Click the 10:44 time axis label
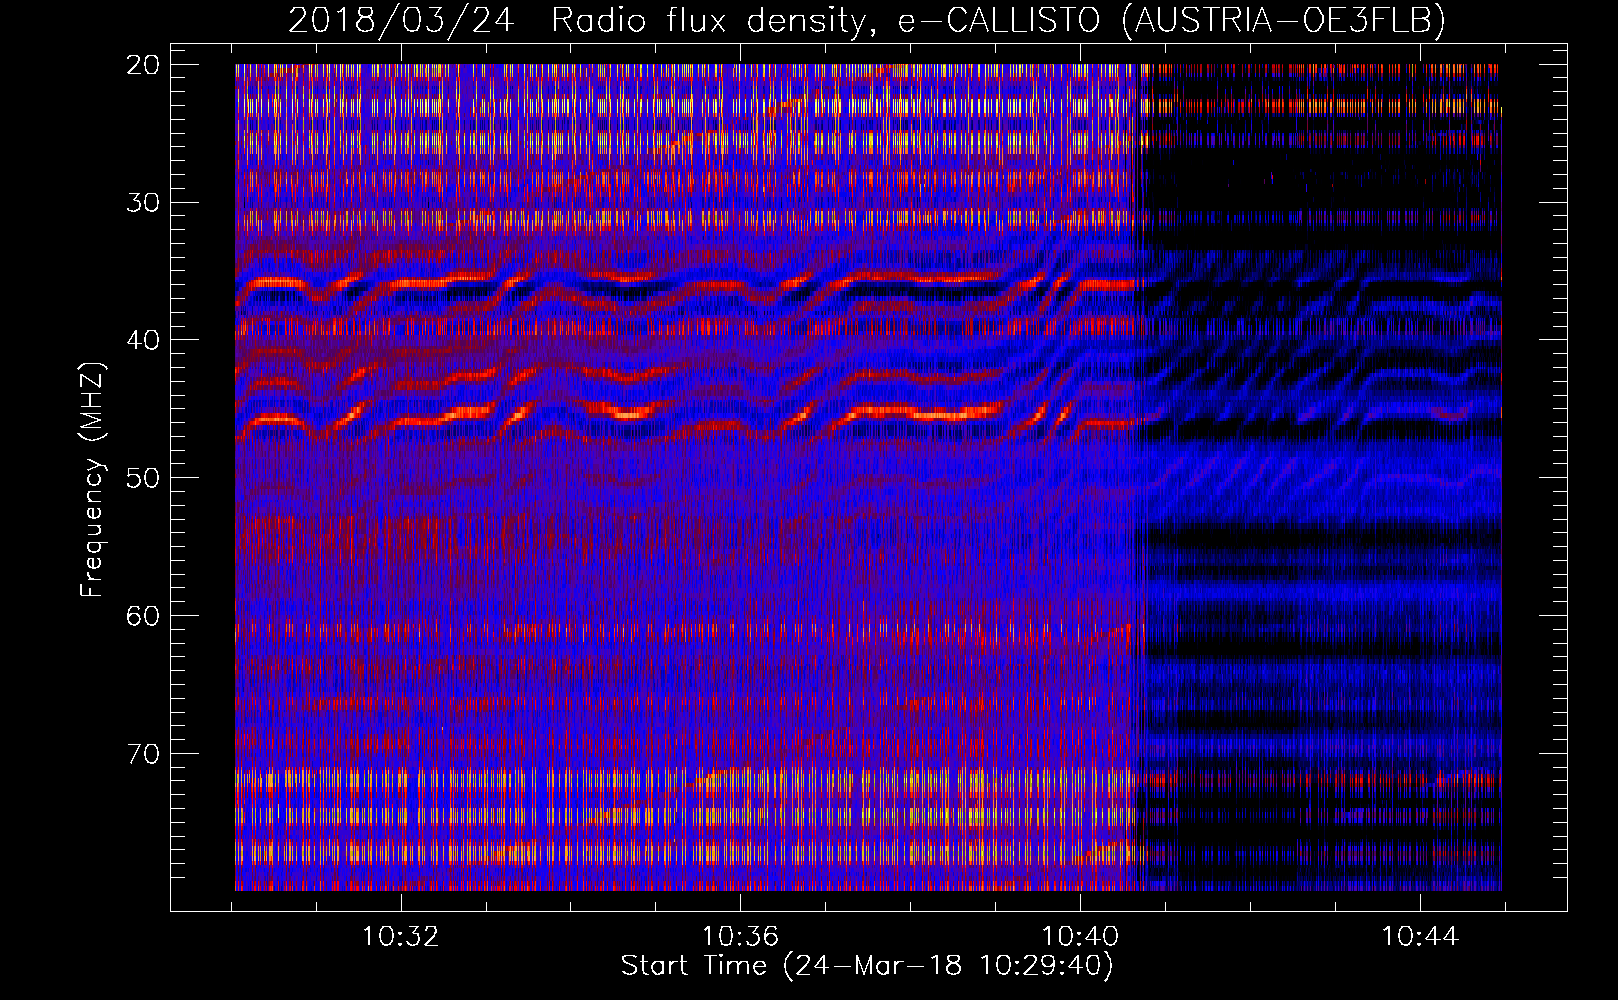 click(x=1420, y=937)
